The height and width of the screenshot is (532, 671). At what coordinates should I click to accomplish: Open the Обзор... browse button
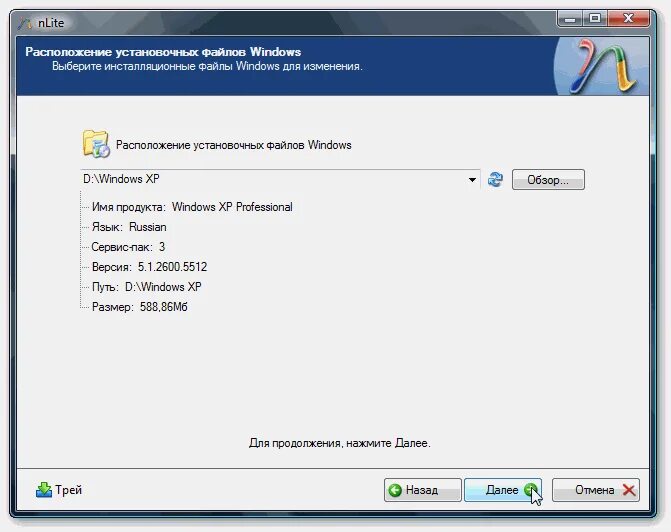point(548,180)
